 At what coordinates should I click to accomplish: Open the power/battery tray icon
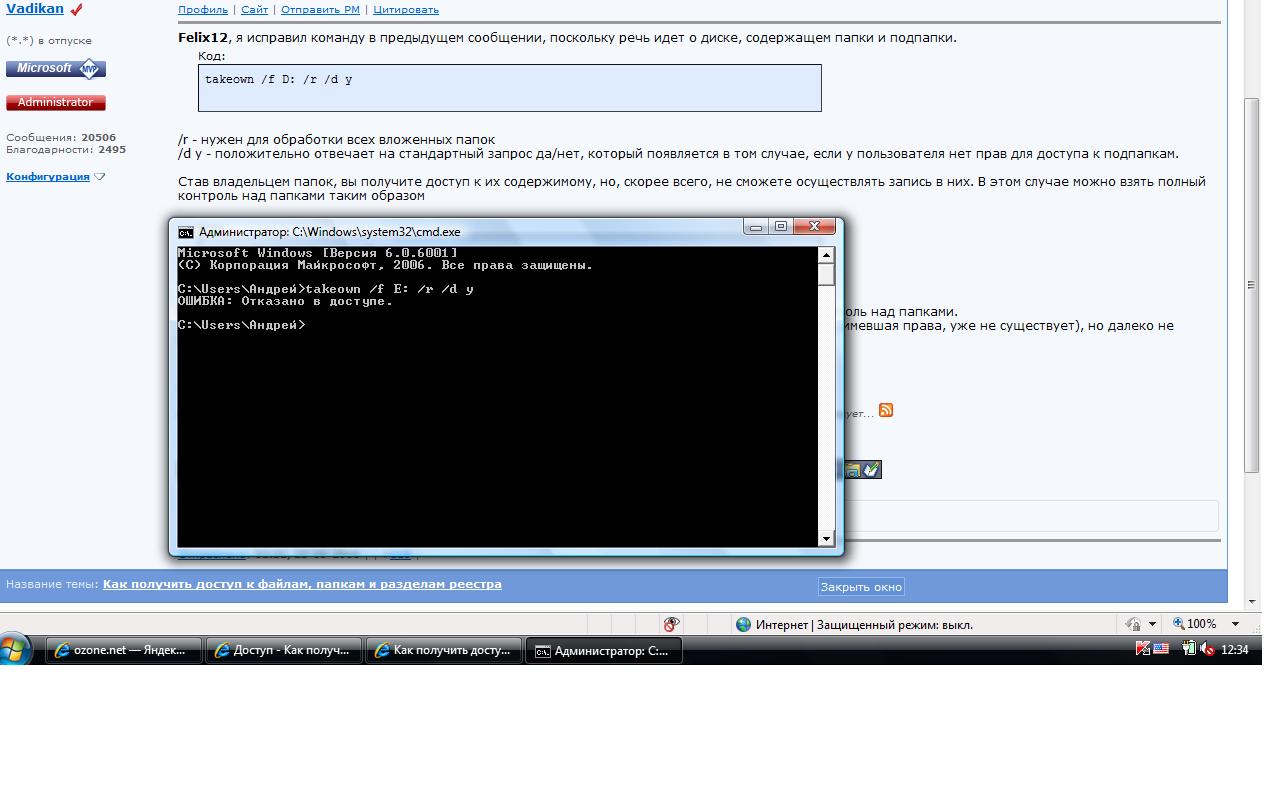(1189, 649)
